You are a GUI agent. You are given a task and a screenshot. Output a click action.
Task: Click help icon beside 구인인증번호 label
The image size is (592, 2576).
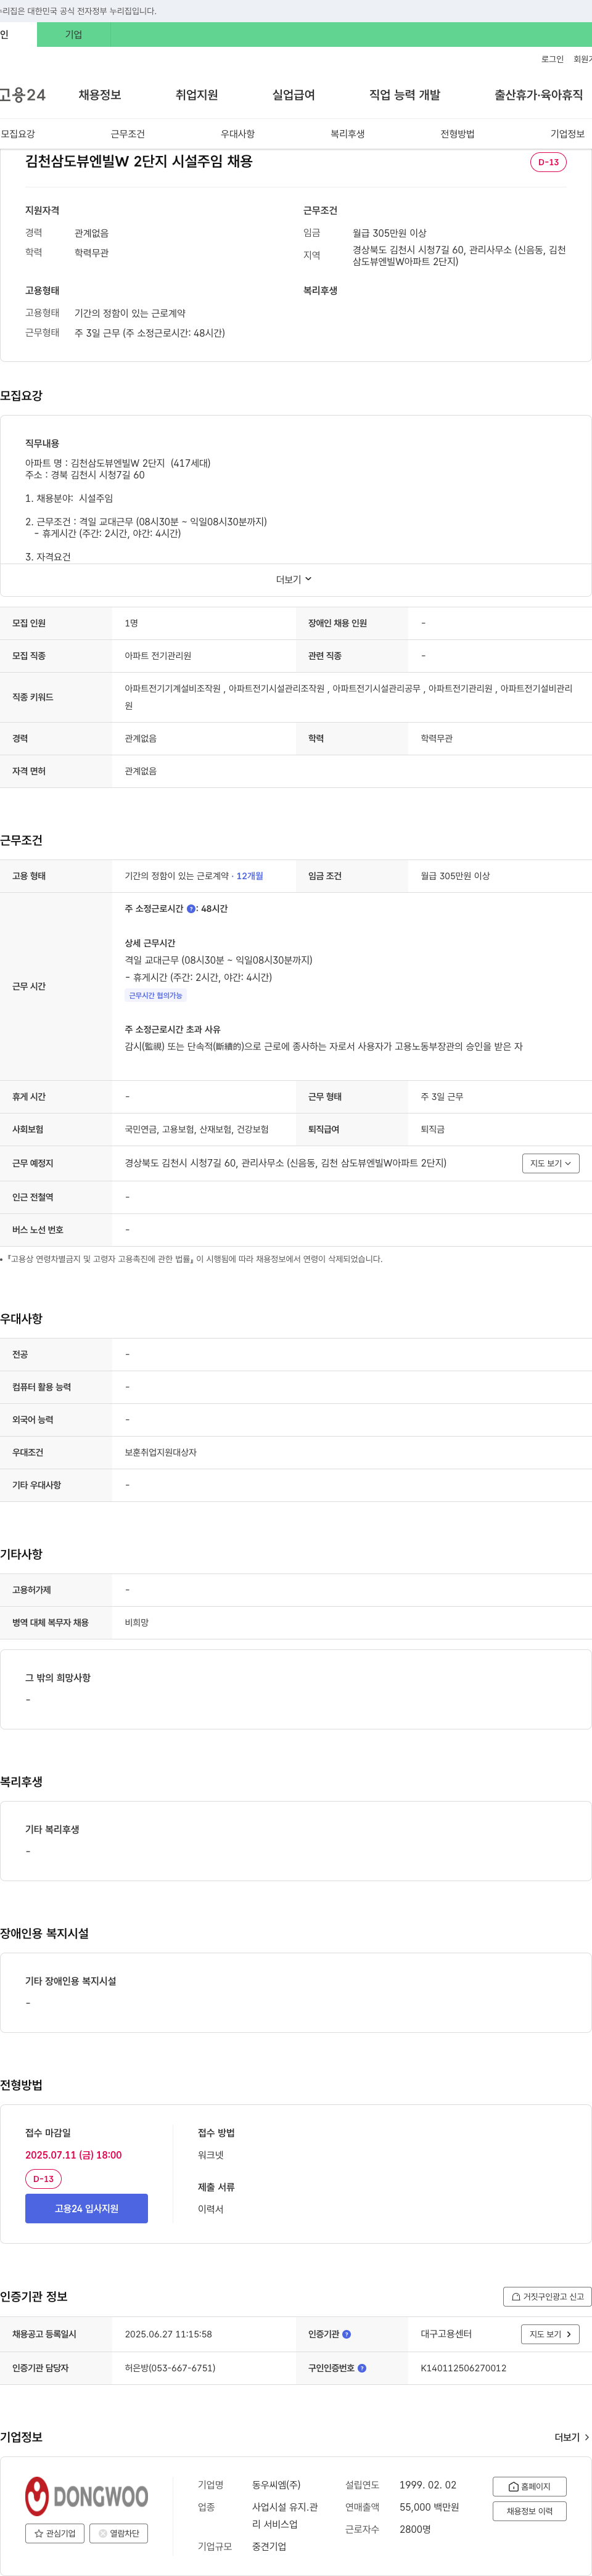362,2368
